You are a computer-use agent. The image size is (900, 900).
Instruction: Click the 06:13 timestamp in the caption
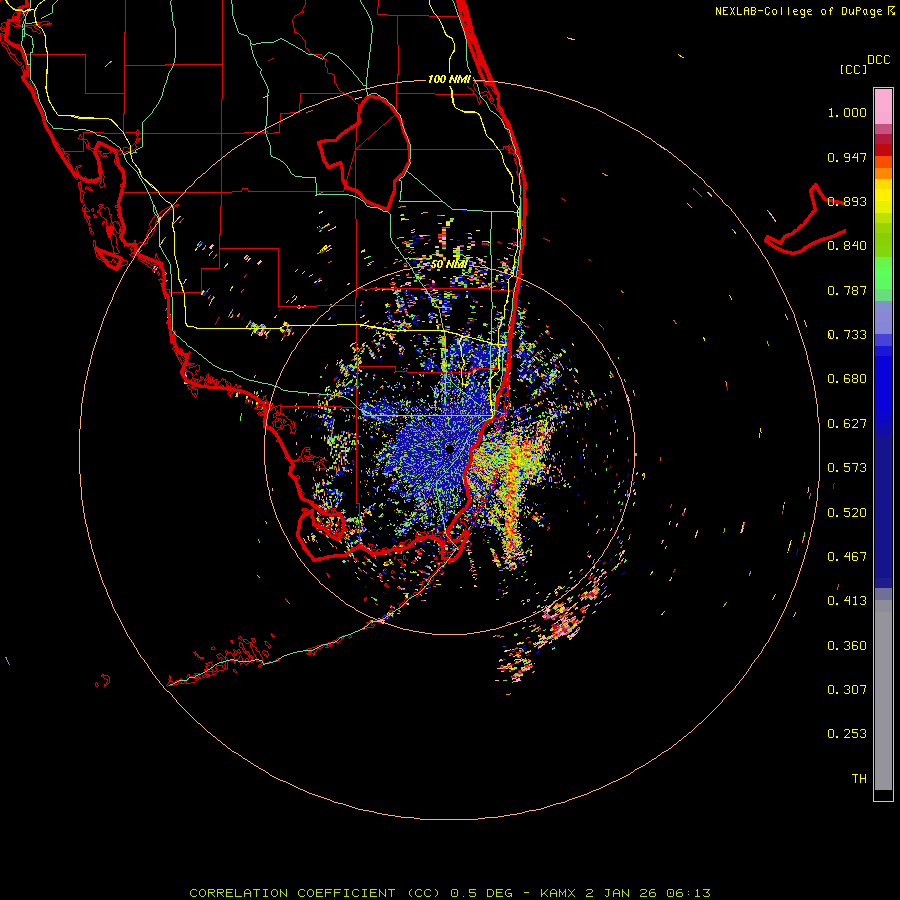688,893
